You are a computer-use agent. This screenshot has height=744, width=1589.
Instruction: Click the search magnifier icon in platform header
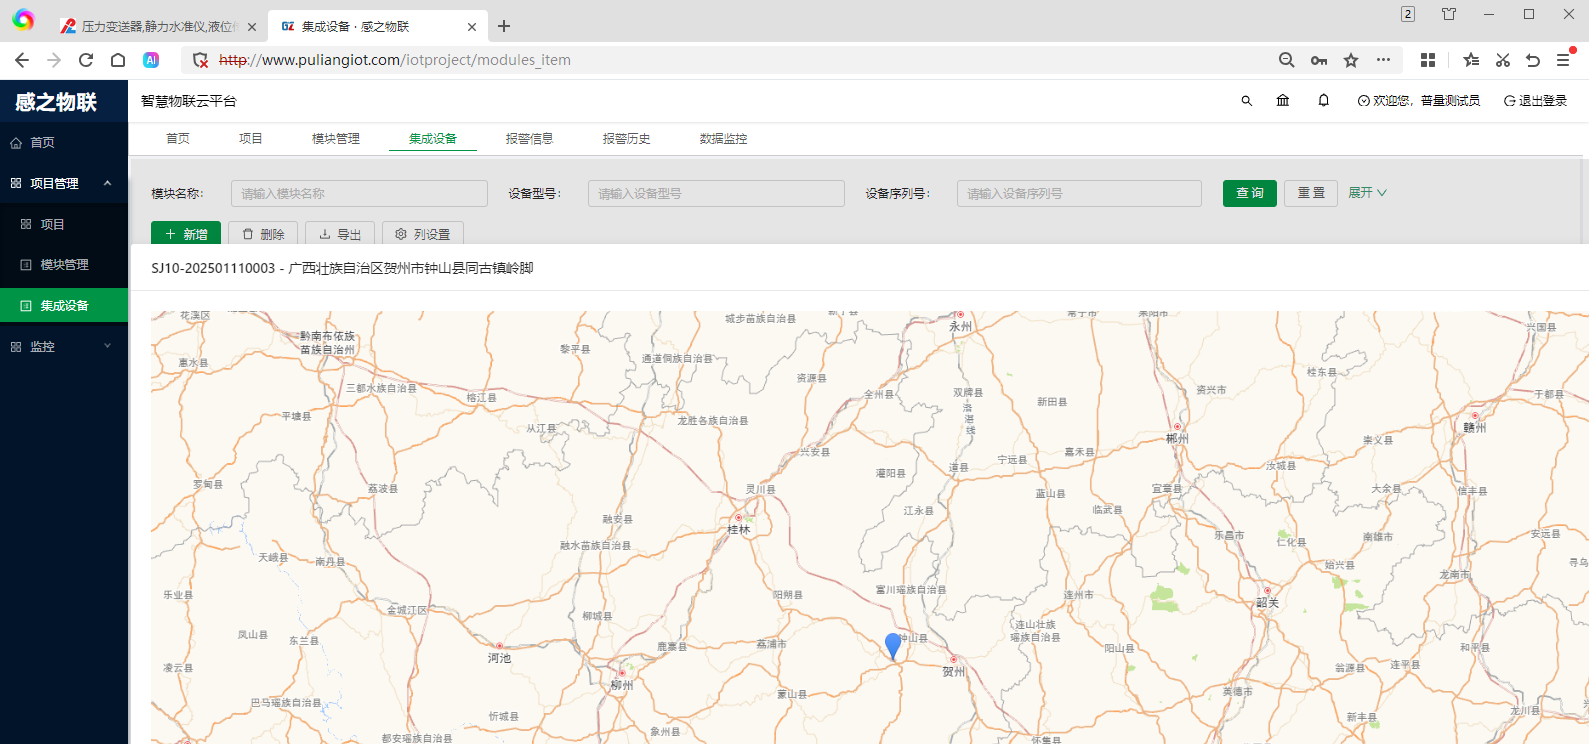click(x=1246, y=101)
